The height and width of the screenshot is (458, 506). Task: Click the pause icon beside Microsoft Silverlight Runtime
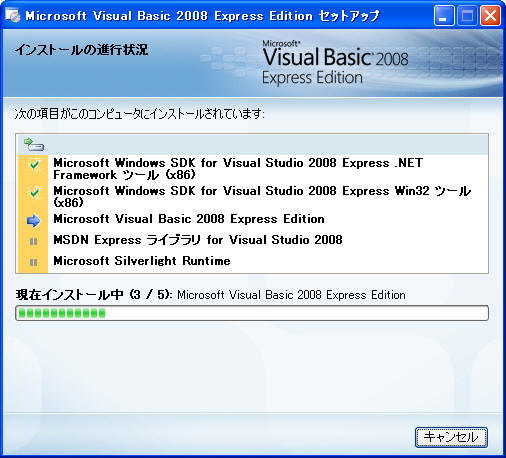pyautogui.click(x=33, y=262)
